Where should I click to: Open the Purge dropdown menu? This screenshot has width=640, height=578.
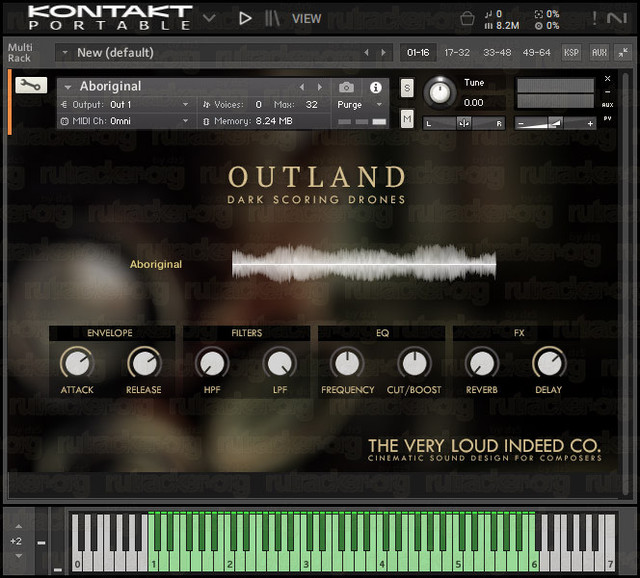point(359,104)
